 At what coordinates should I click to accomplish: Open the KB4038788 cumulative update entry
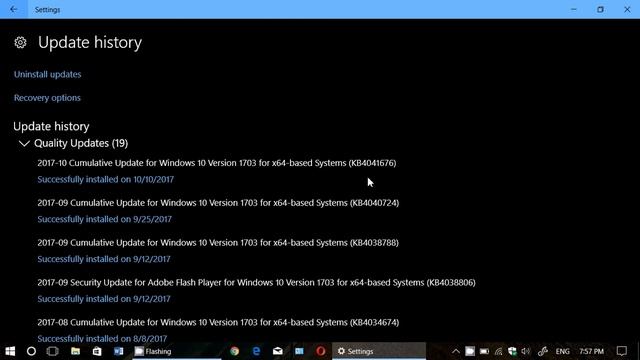click(x=218, y=242)
